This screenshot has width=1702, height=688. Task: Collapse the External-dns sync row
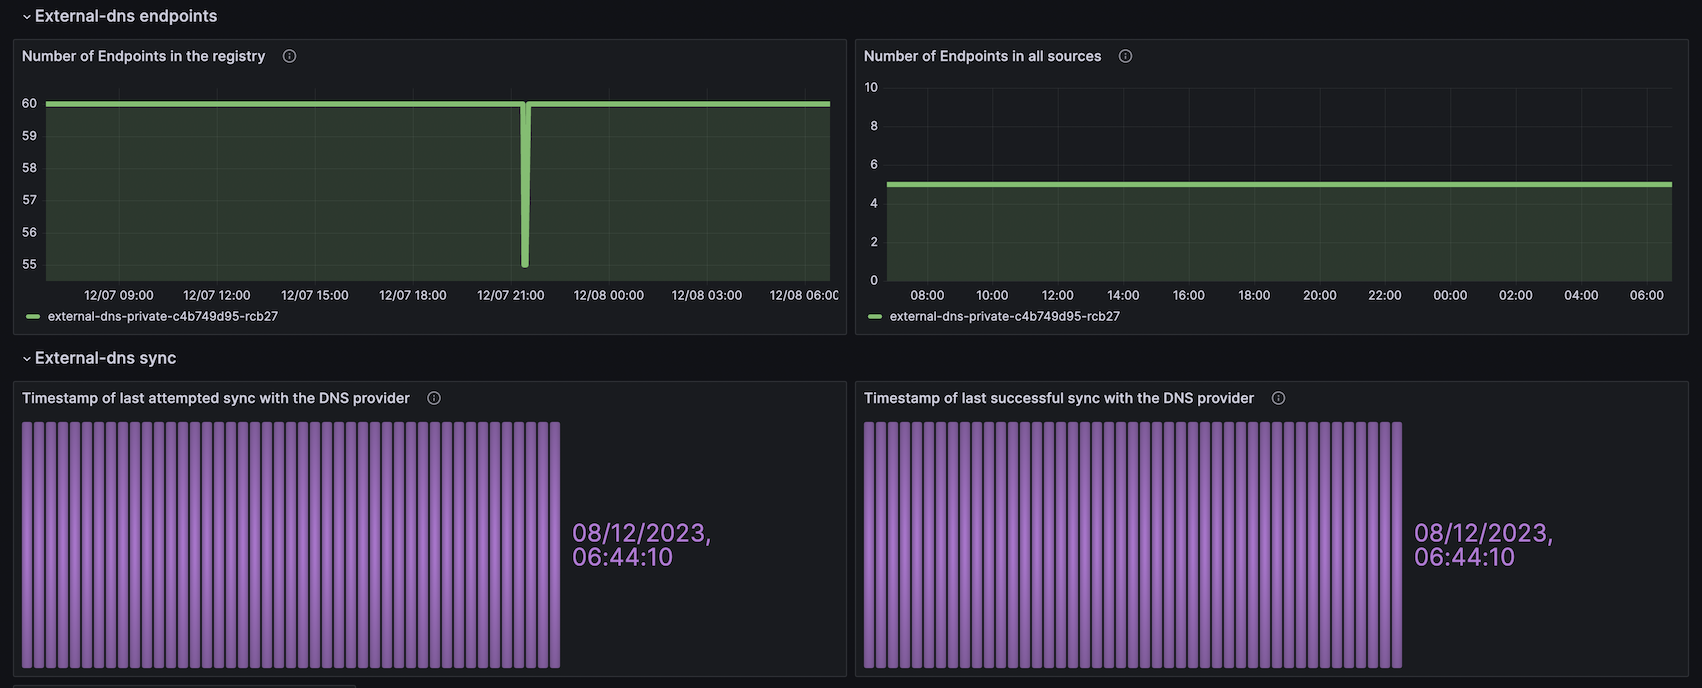point(27,359)
